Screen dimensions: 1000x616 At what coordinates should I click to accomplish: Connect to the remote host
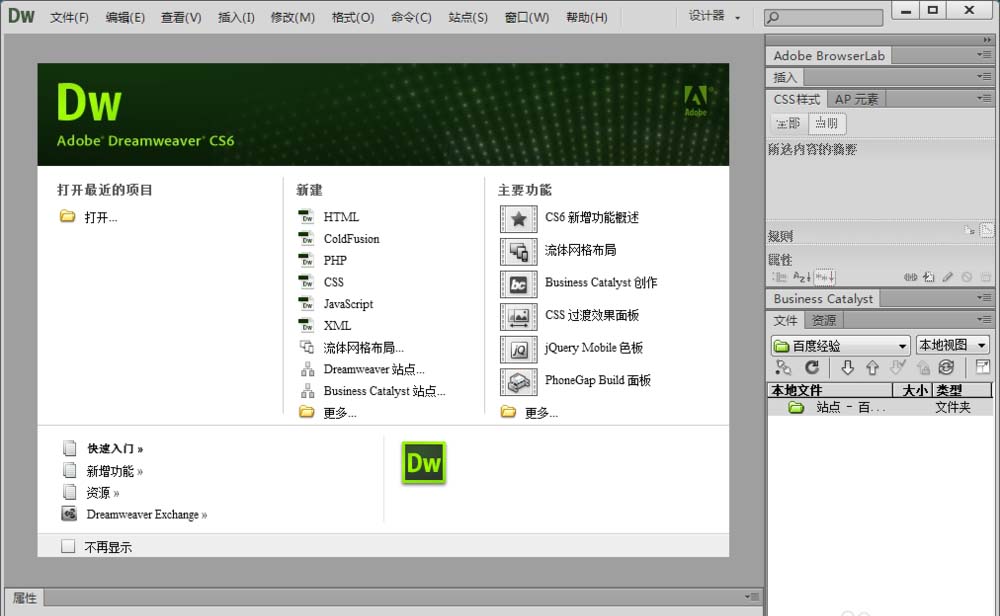785,368
